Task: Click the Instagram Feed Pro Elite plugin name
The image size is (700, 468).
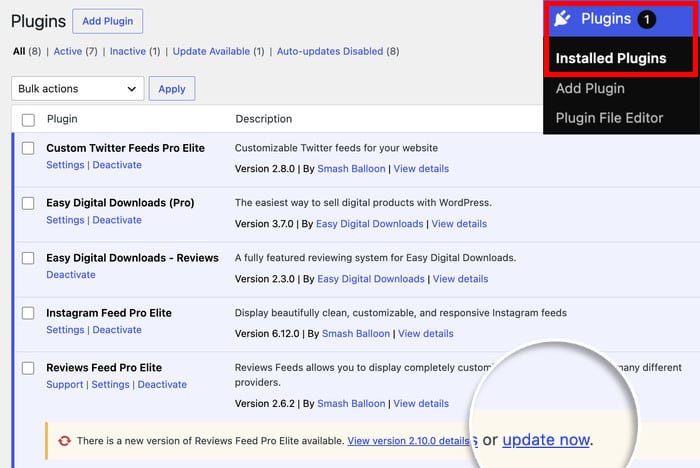Action: [109, 313]
